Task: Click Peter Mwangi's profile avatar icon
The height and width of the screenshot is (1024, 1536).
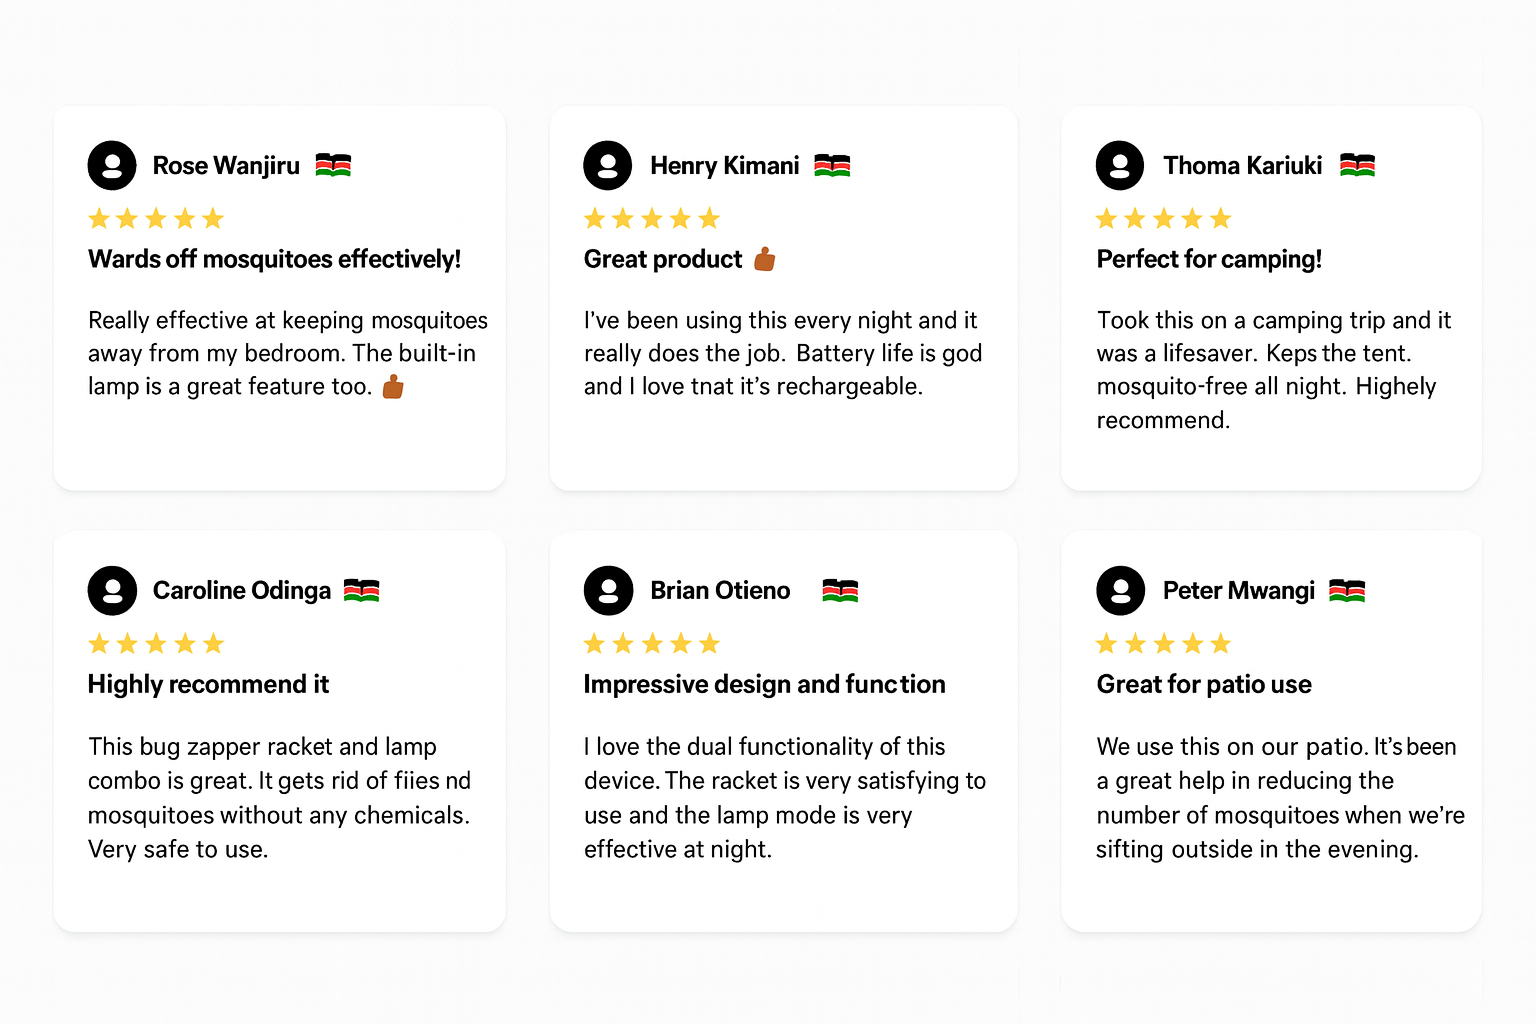Action: pyautogui.click(x=1120, y=590)
